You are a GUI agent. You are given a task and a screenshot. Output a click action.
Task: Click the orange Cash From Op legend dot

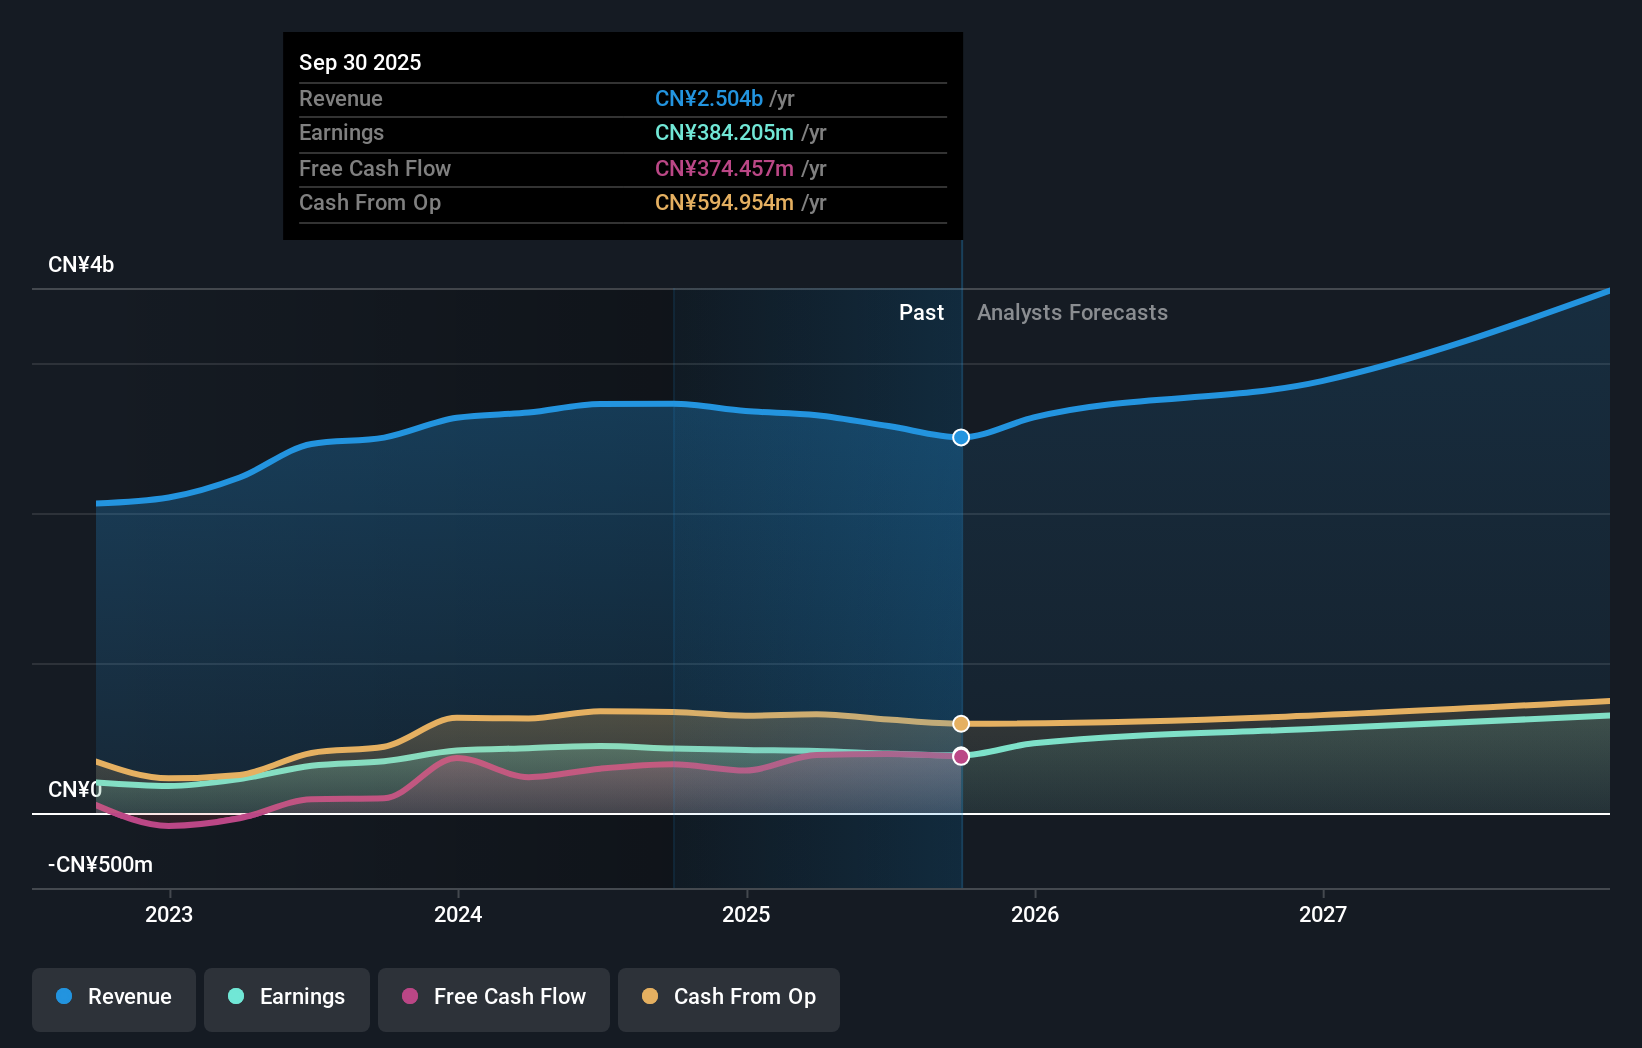click(x=650, y=997)
